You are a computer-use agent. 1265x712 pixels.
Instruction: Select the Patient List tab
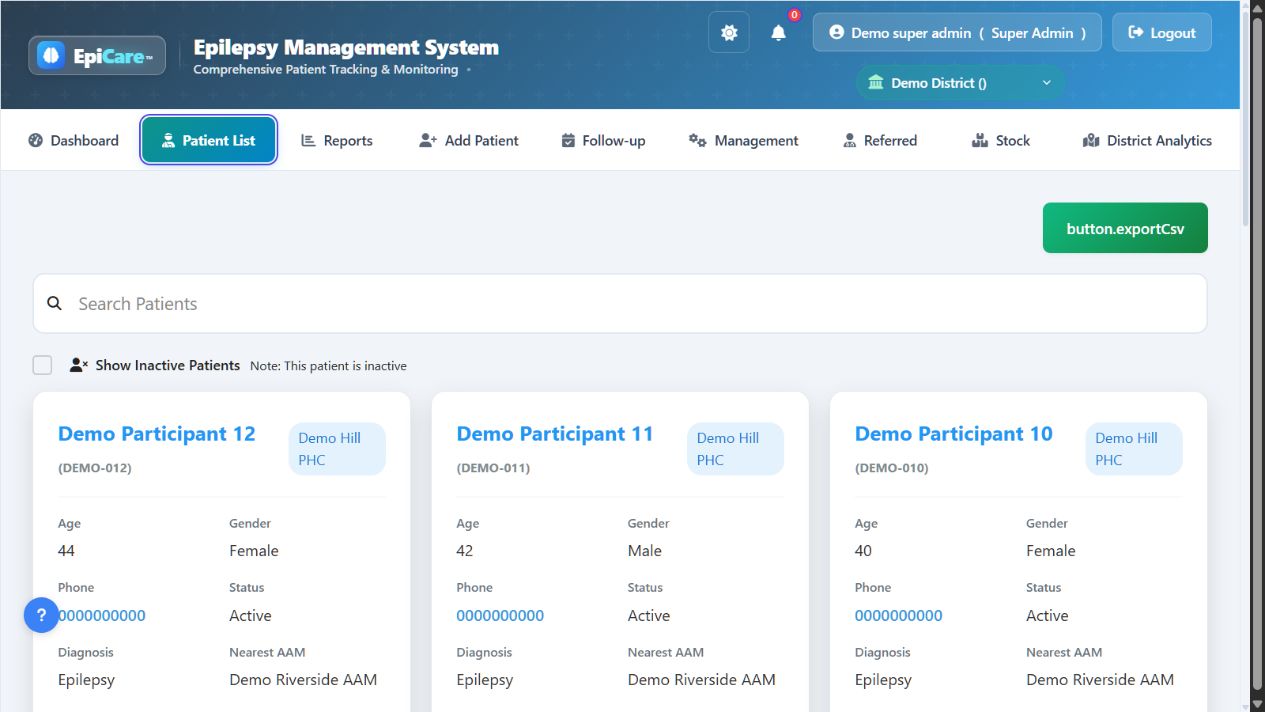[209, 140]
